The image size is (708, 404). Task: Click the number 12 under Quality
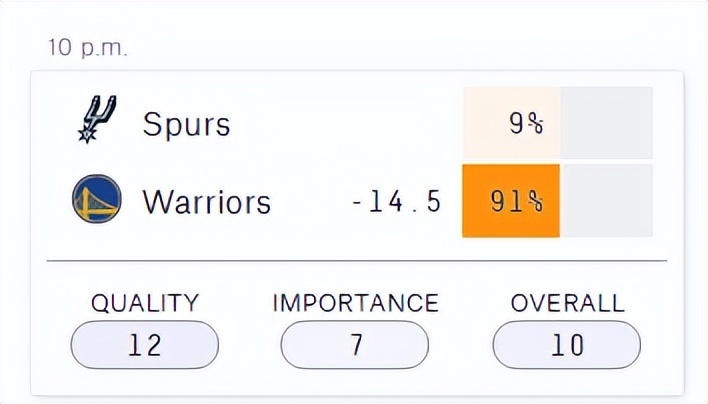click(145, 345)
